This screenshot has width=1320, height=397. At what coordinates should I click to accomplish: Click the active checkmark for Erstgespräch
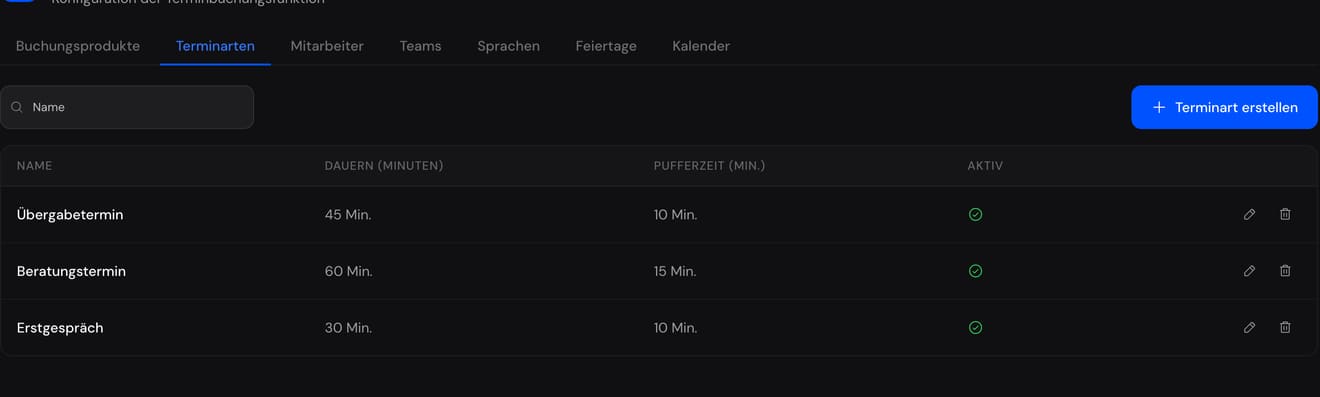click(x=976, y=327)
